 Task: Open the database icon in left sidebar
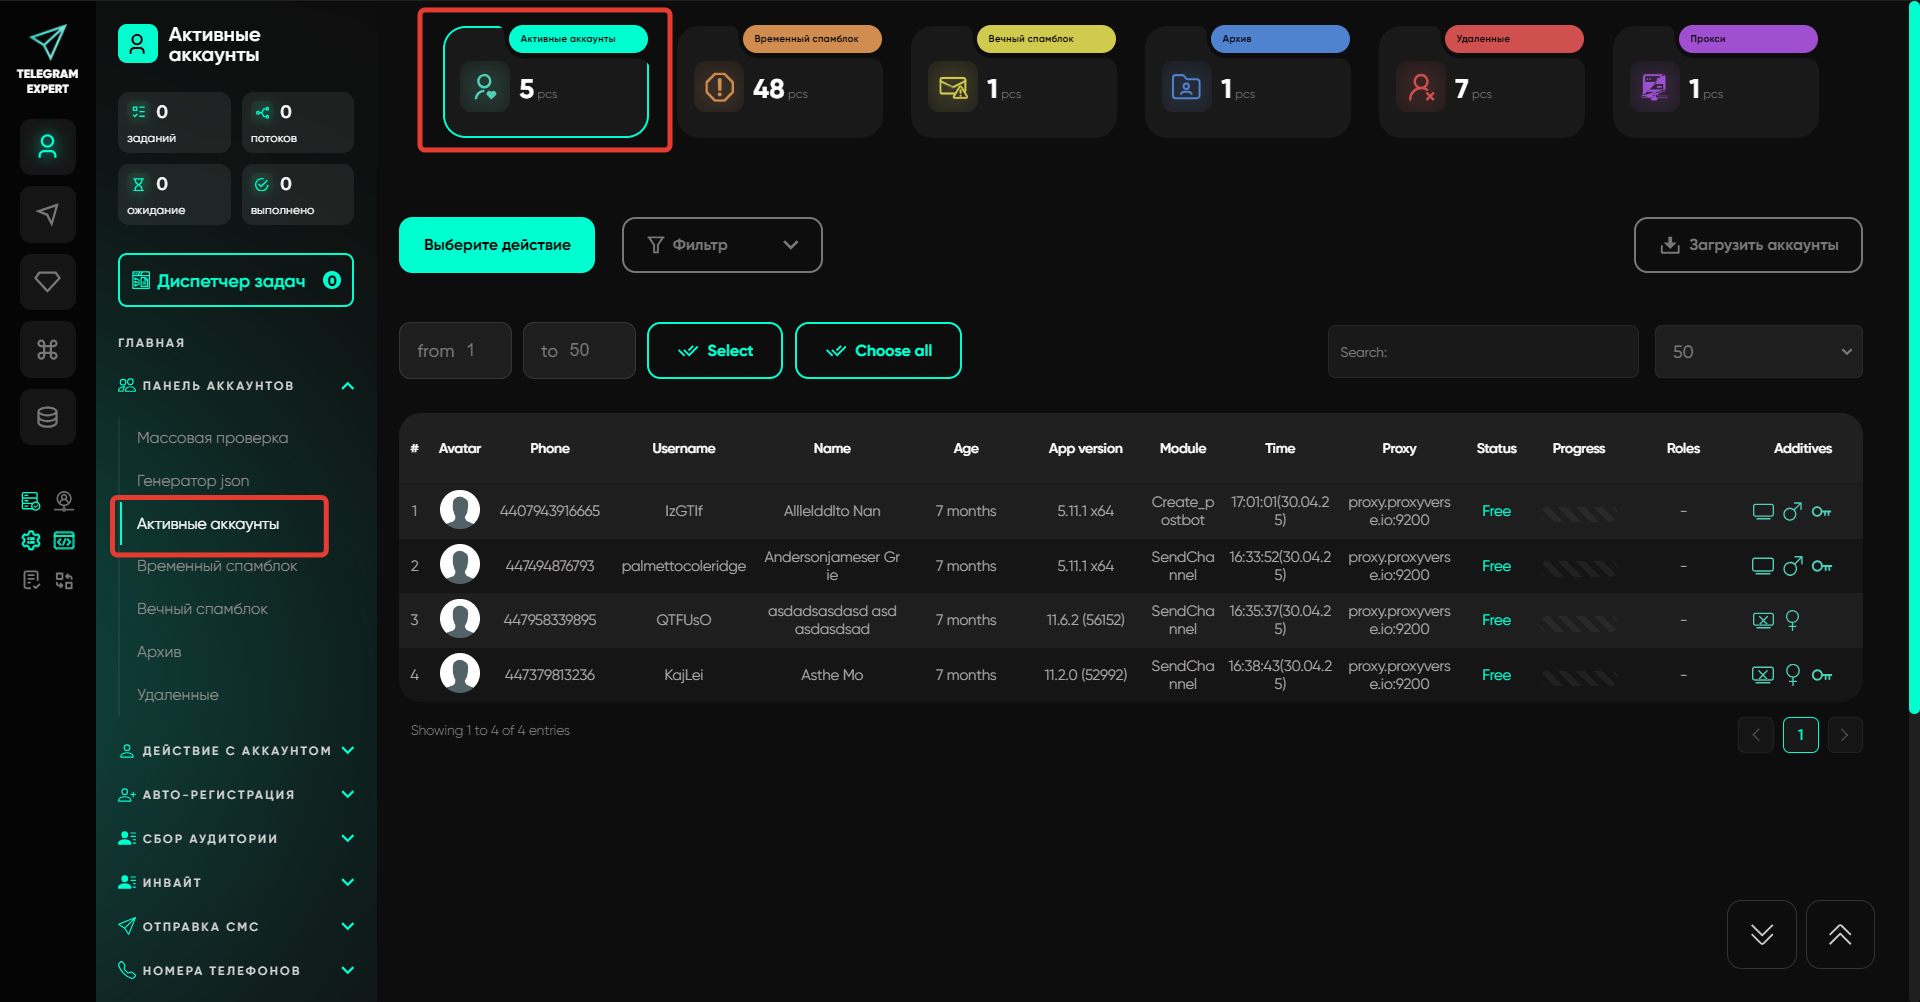pos(47,417)
